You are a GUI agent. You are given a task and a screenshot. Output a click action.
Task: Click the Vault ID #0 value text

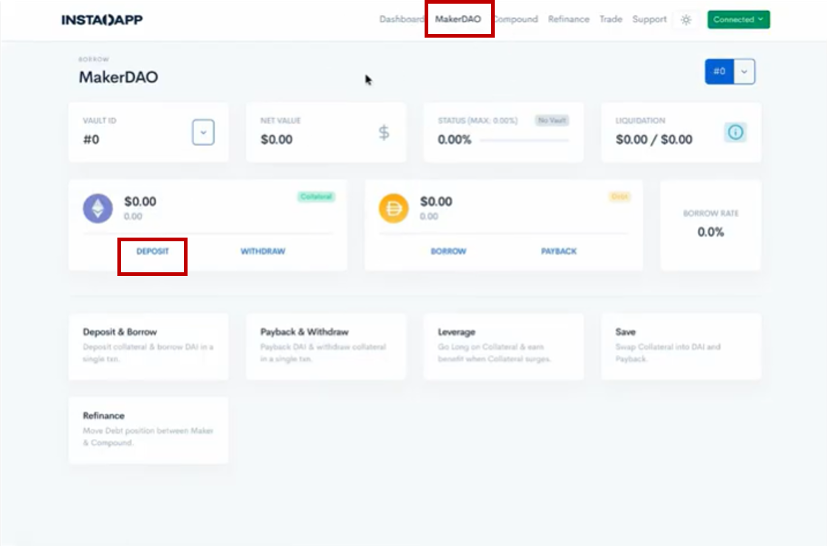point(91,140)
